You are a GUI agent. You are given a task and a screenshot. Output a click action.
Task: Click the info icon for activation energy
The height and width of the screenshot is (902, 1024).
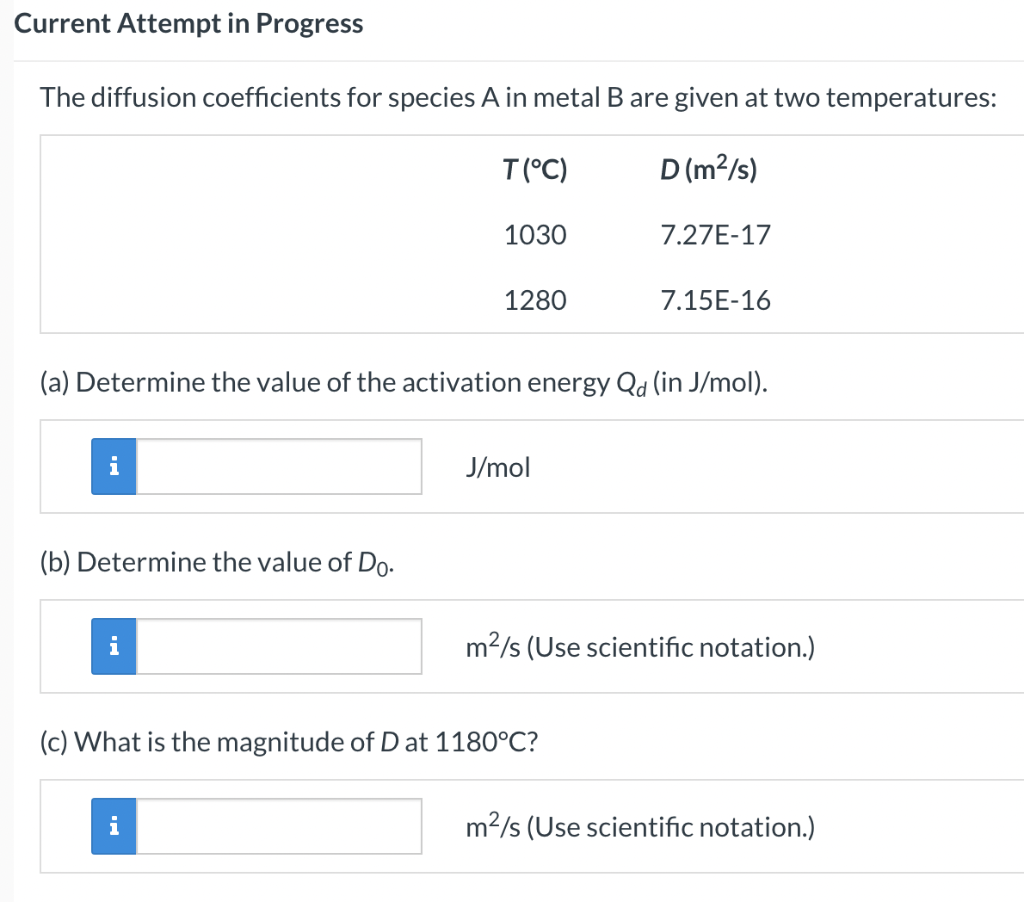click(x=114, y=466)
